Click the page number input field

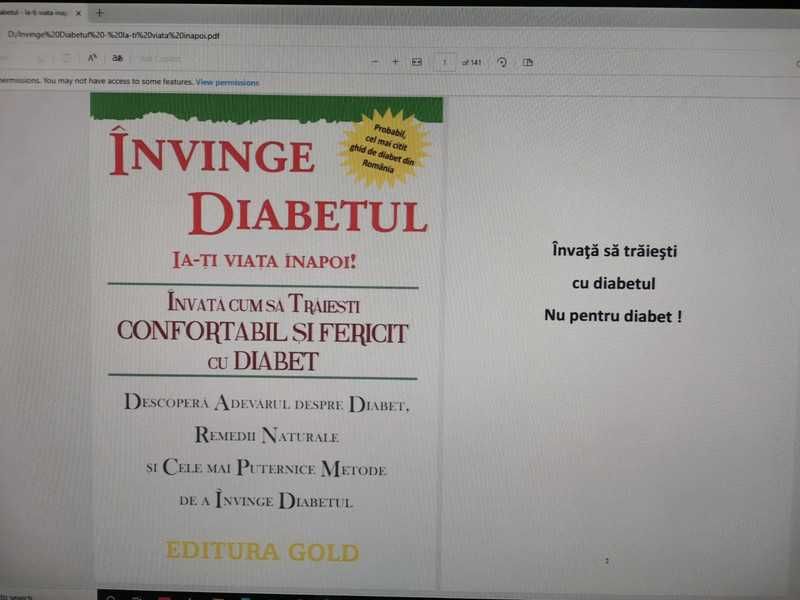[x=444, y=62]
